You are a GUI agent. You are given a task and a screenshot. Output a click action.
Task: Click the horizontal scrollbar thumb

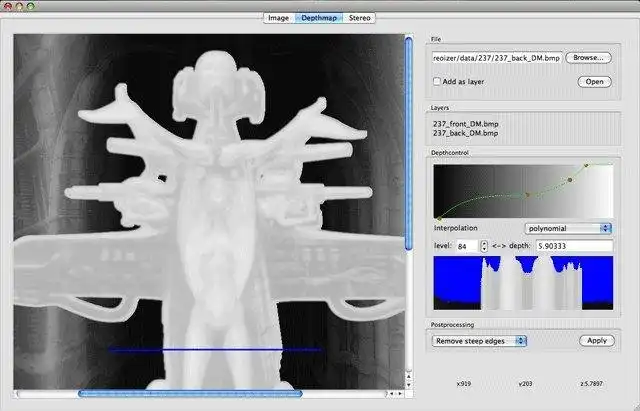point(190,394)
